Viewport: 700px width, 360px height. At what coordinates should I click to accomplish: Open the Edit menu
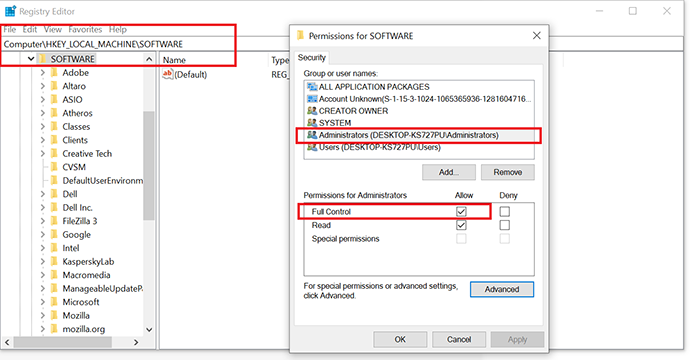click(x=30, y=29)
